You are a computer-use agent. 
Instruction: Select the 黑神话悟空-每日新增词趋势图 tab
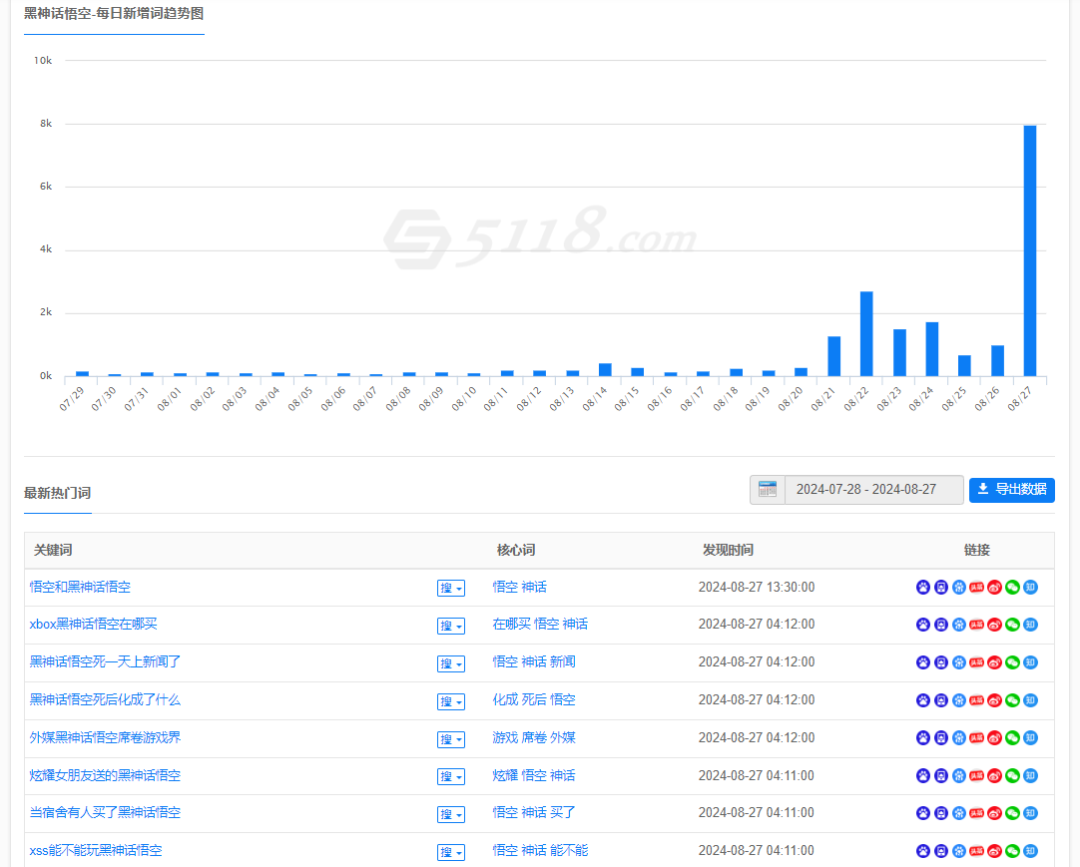(114, 14)
